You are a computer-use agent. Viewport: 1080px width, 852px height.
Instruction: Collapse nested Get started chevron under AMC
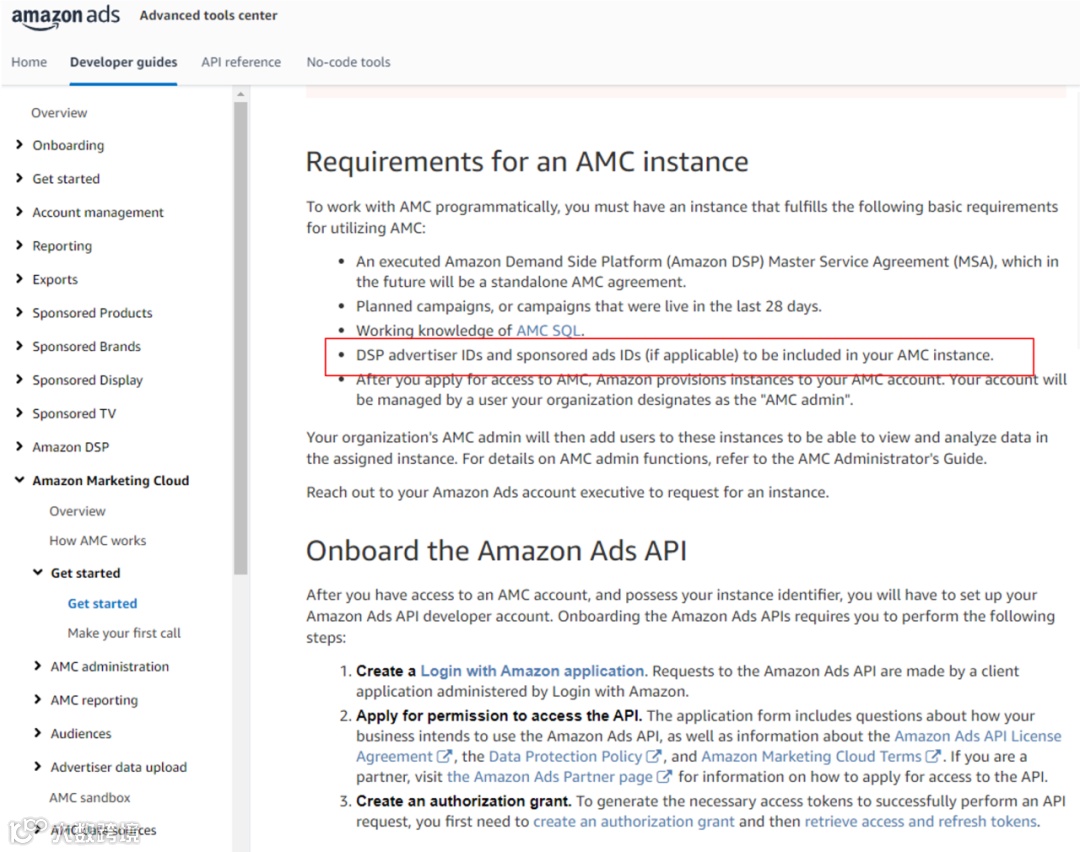point(38,572)
